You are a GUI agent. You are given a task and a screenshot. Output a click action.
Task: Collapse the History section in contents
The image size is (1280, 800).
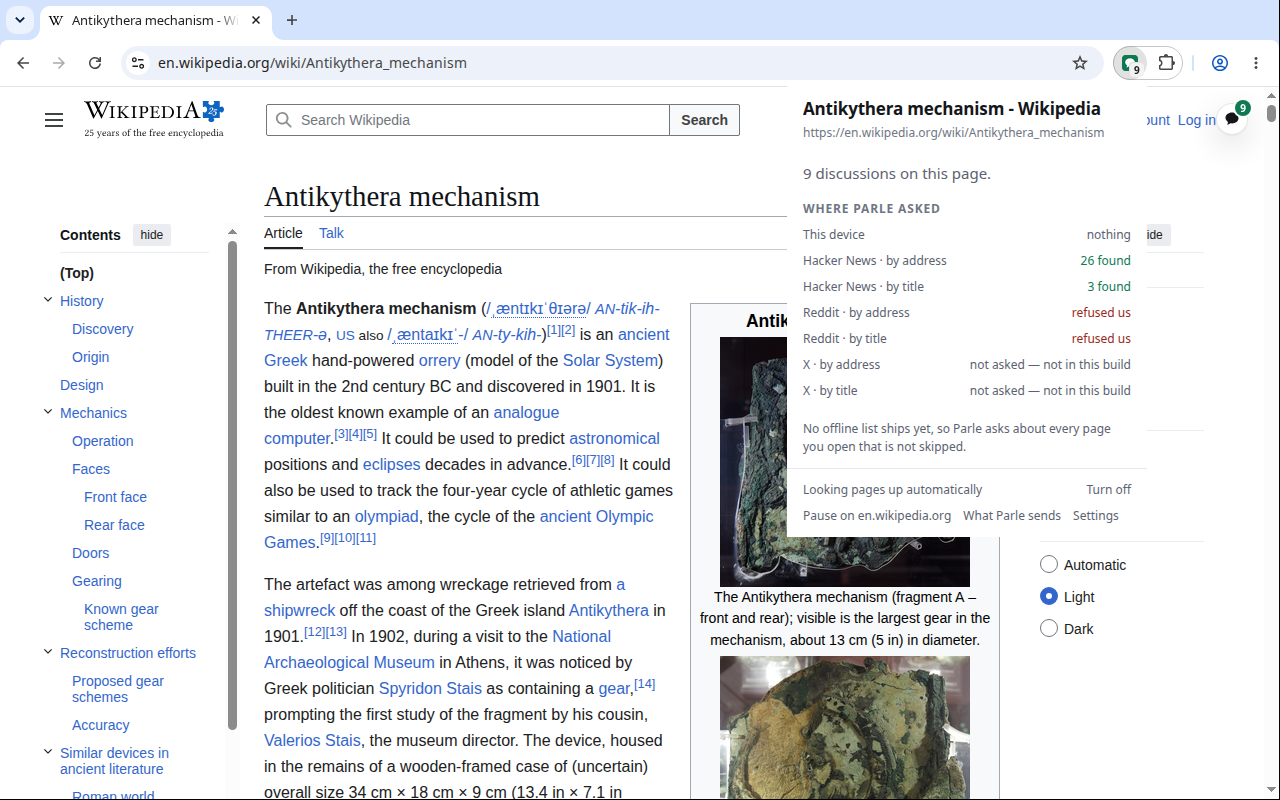47,300
